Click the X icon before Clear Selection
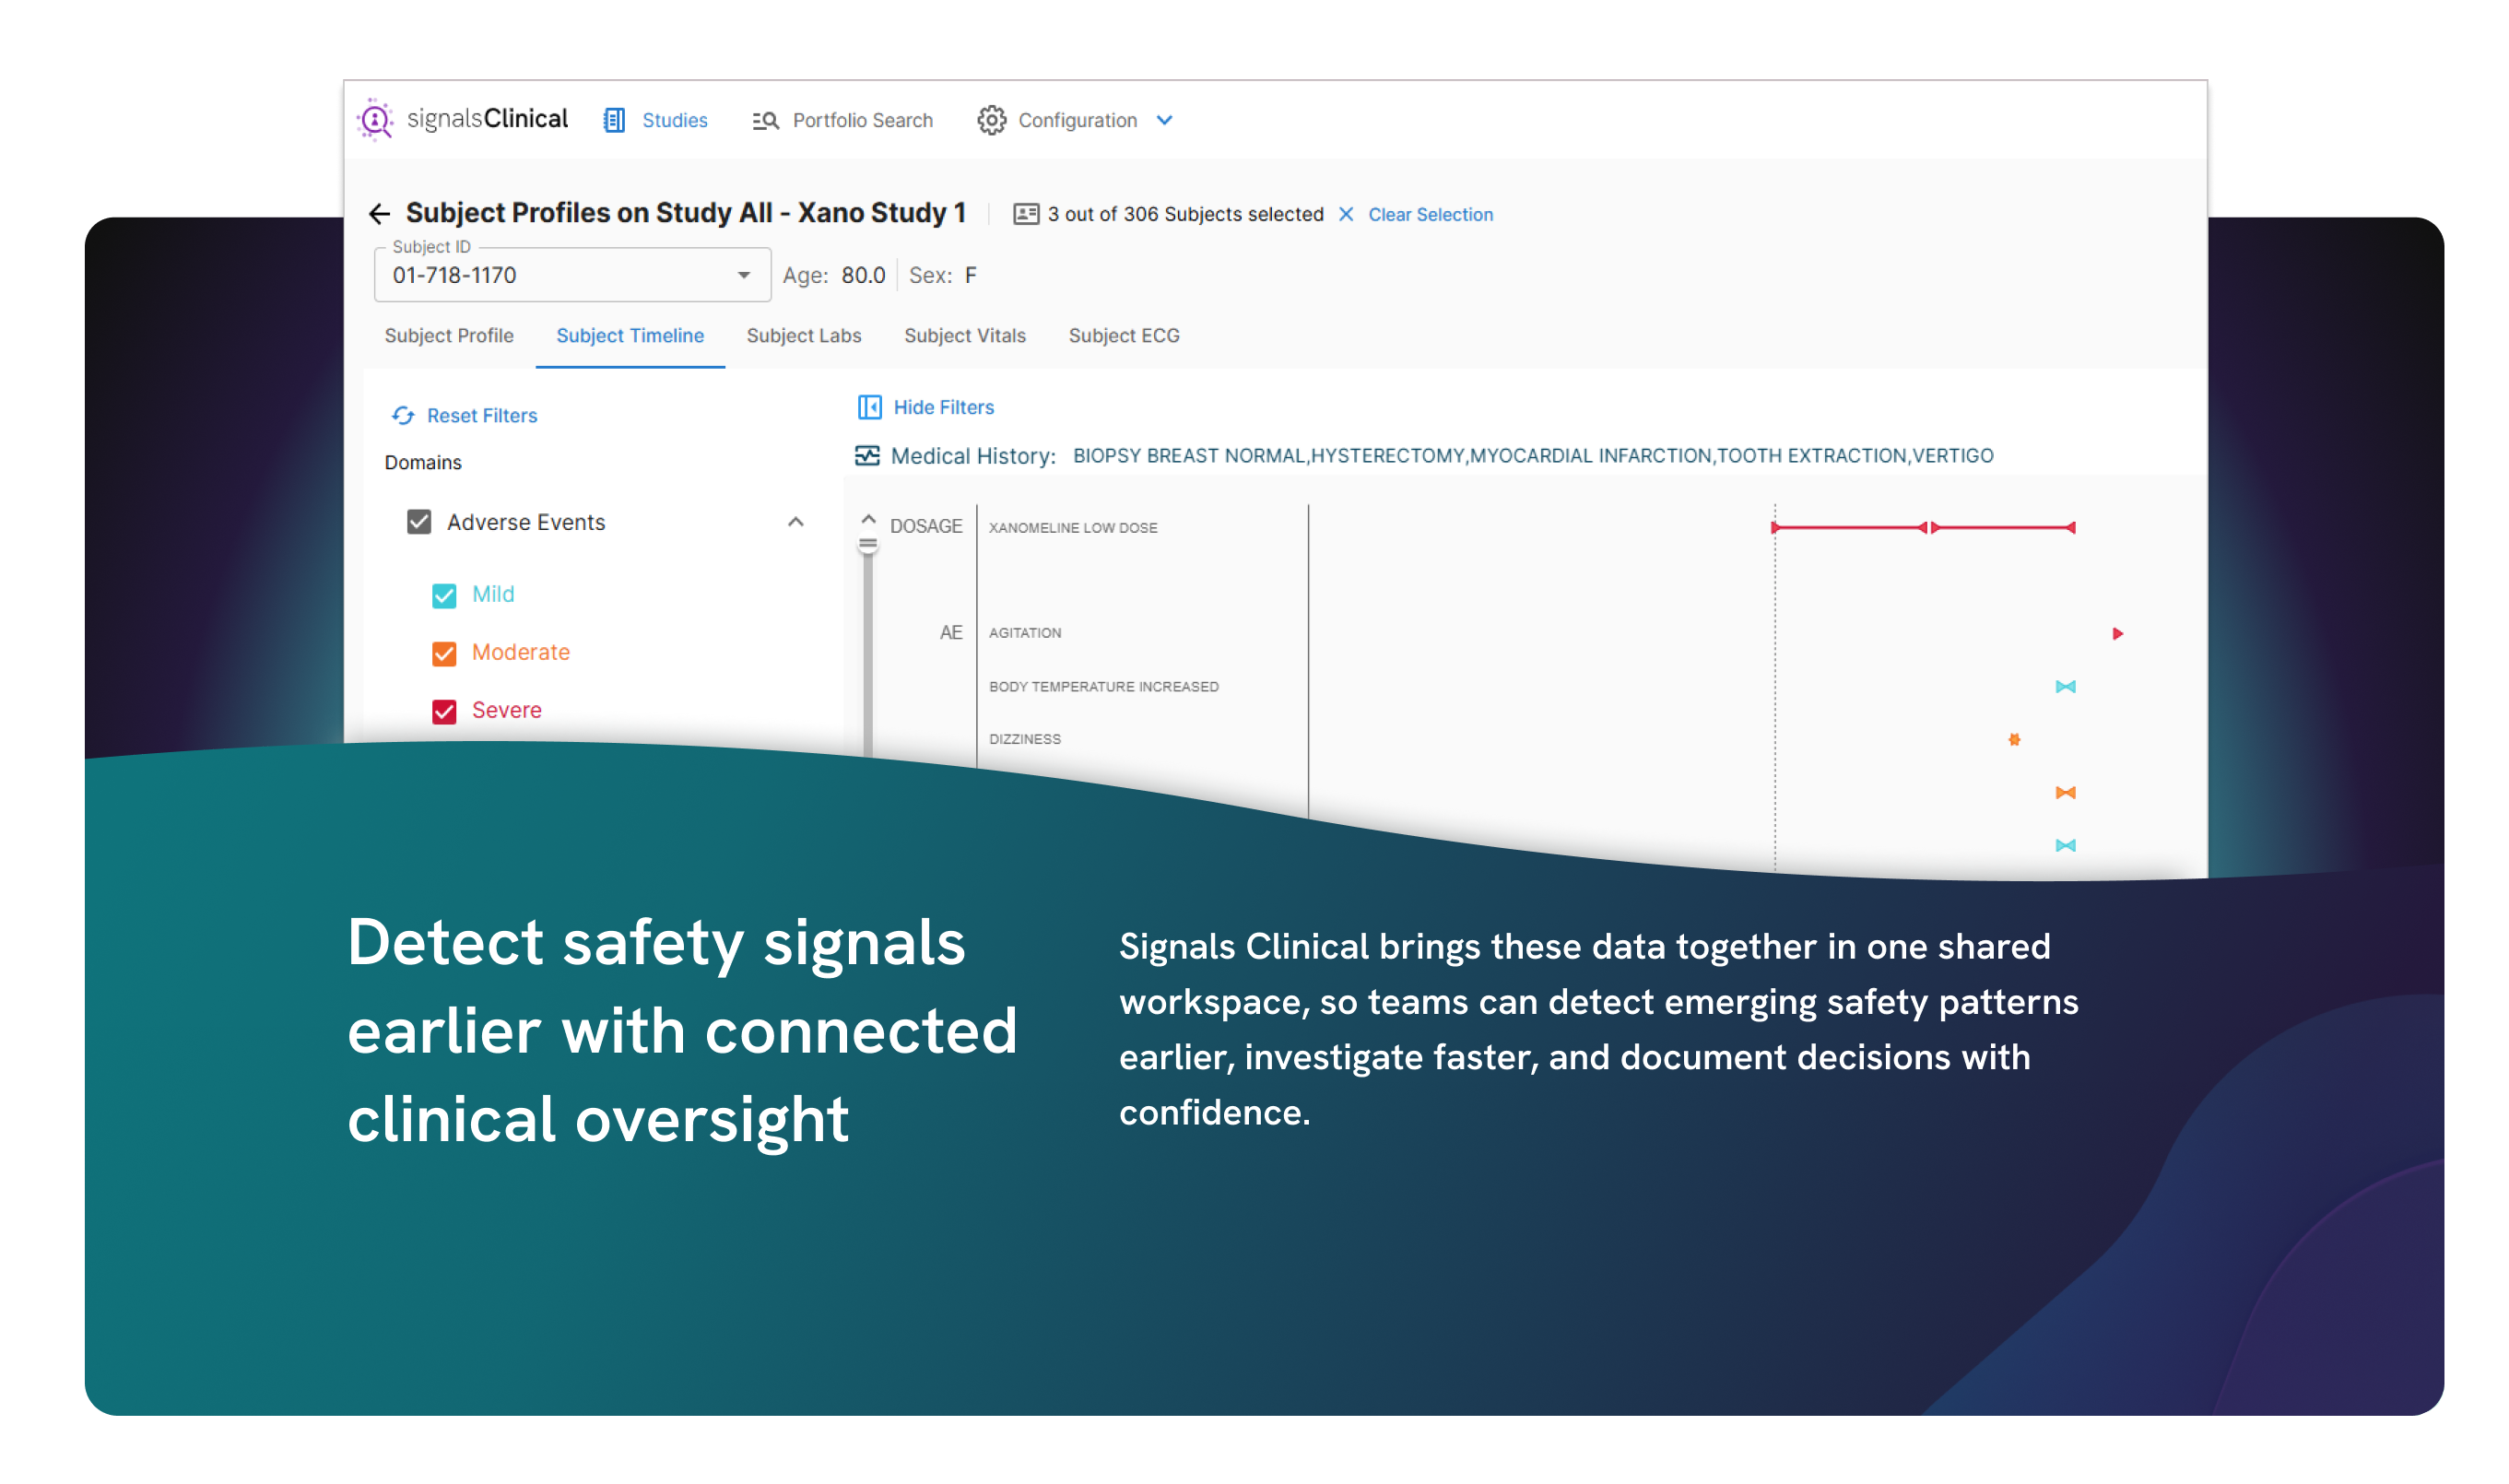This screenshot has height=1484, width=2509. 1346,214
